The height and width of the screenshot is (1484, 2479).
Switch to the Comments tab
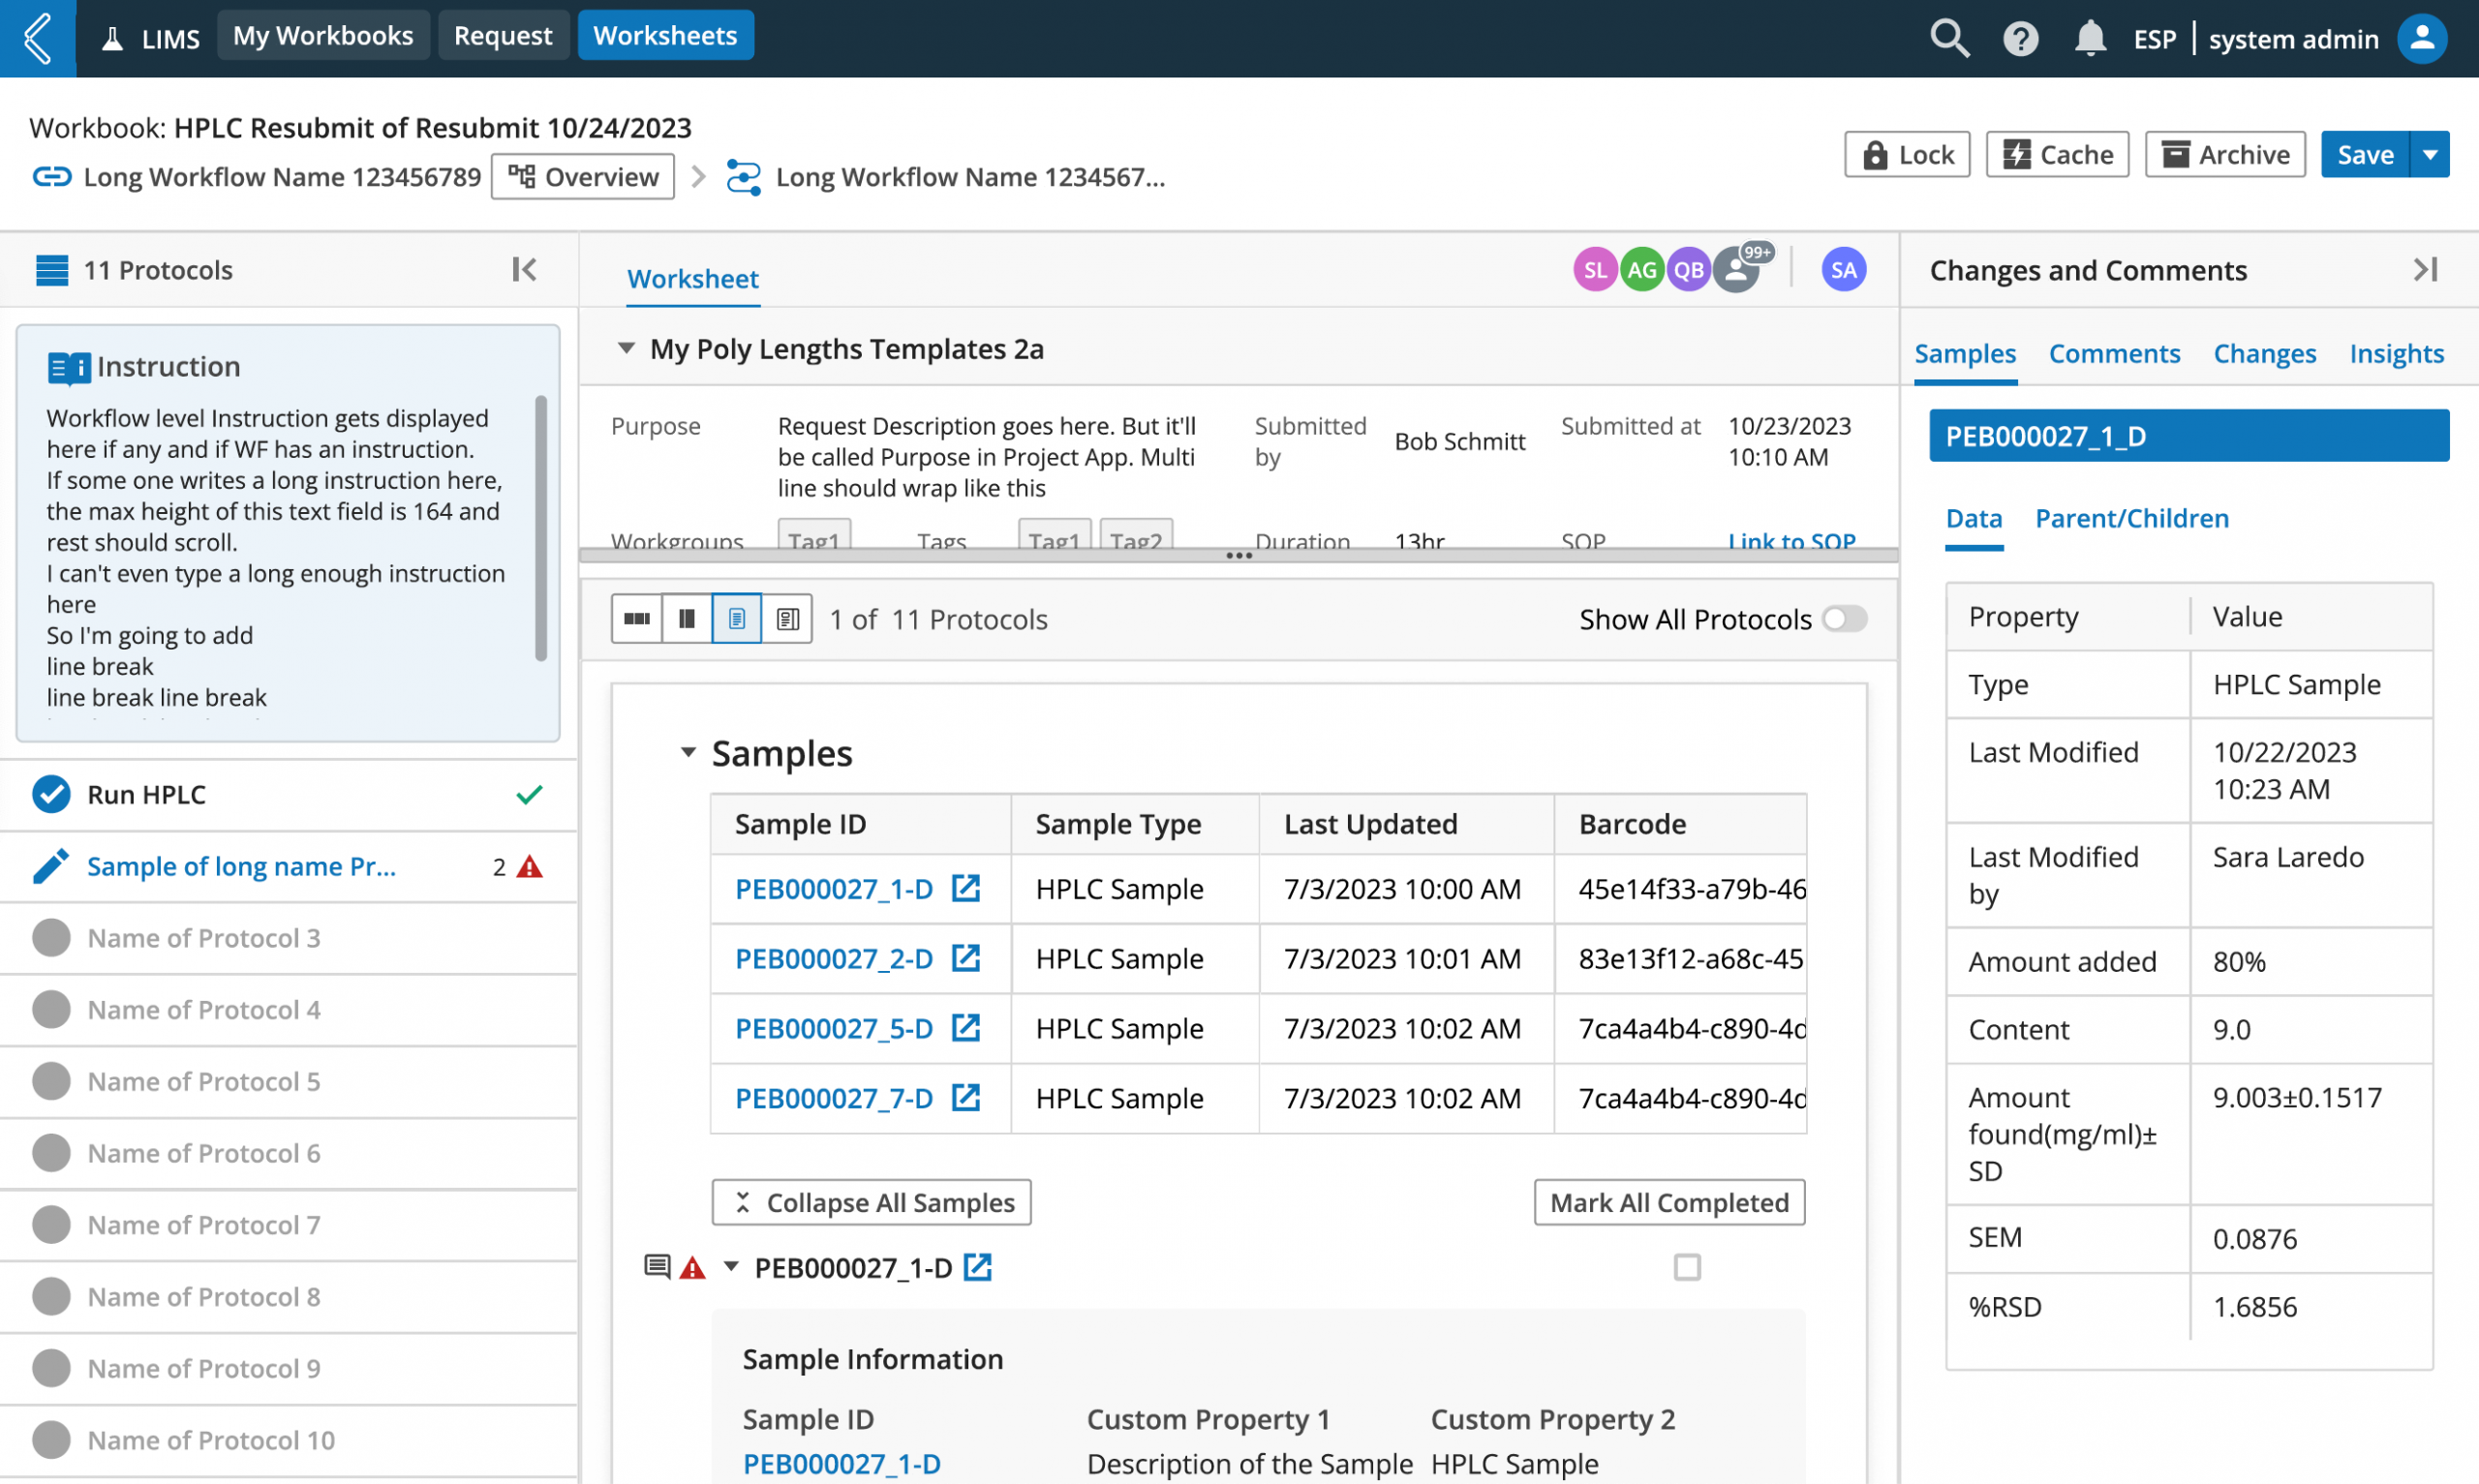pos(2113,353)
